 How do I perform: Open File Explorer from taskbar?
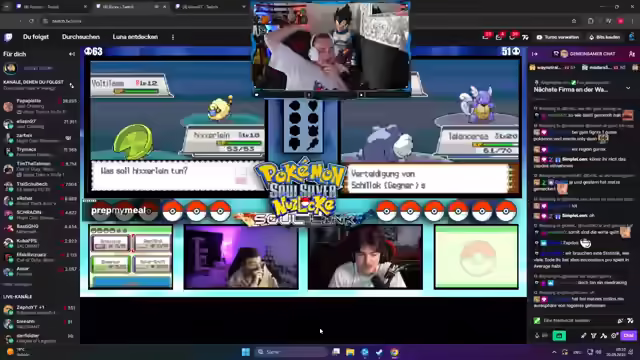point(350,352)
